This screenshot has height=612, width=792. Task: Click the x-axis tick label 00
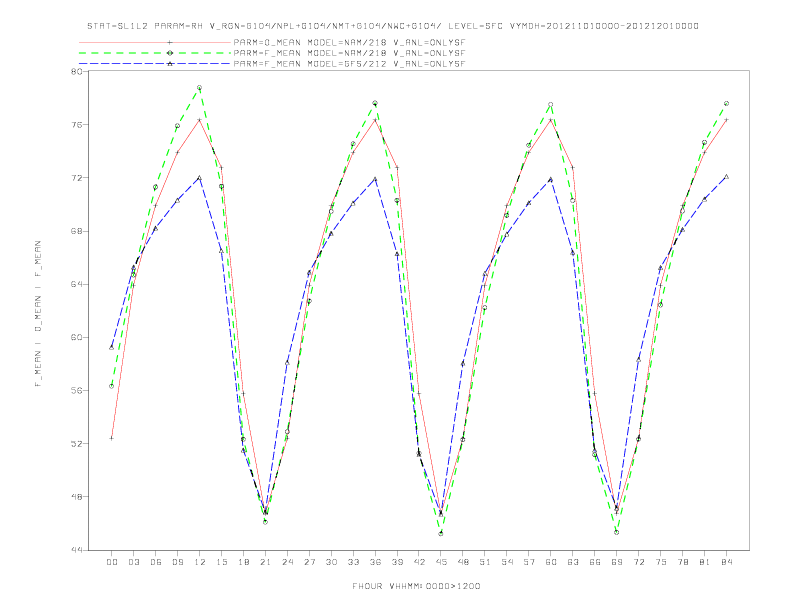pos(112,562)
